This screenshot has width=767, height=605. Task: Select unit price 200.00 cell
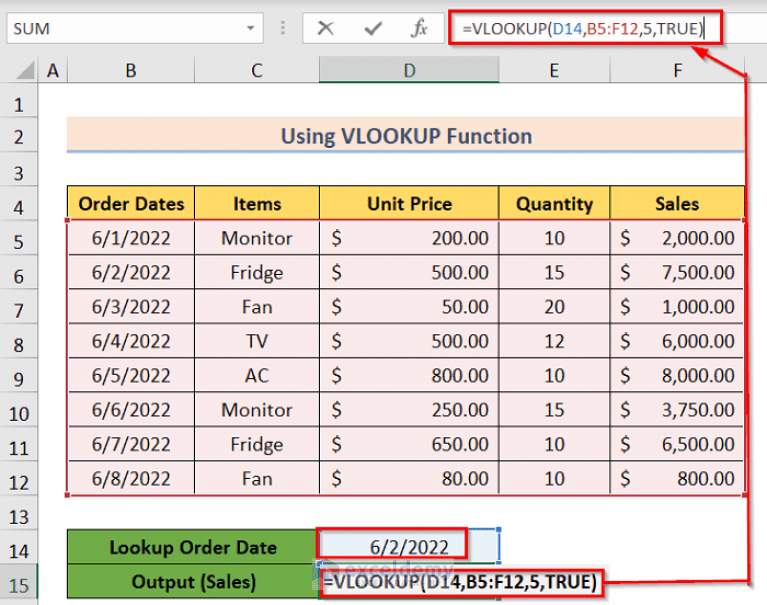[409, 238]
